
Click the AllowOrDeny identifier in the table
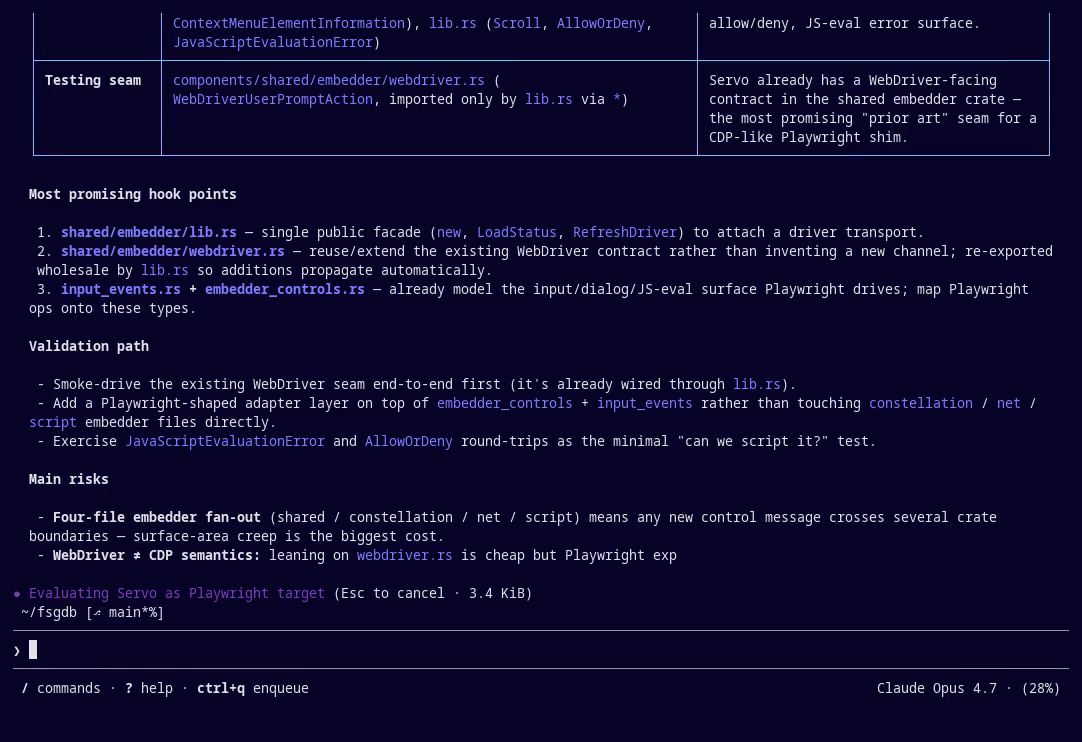point(600,23)
